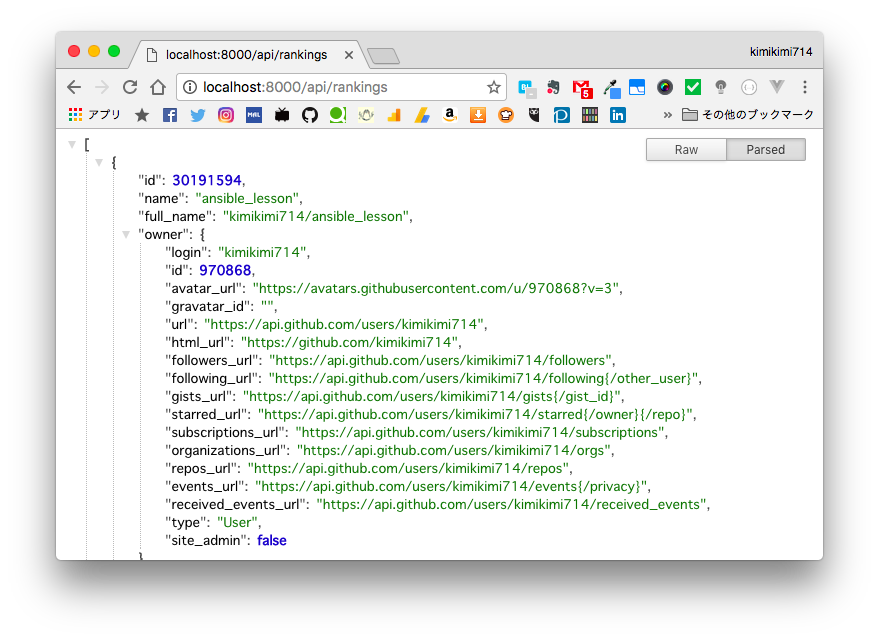The height and width of the screenshot is (640, 879).
Task: Open the Chrome three-dot menu
Action: click(x=805, y=87)
